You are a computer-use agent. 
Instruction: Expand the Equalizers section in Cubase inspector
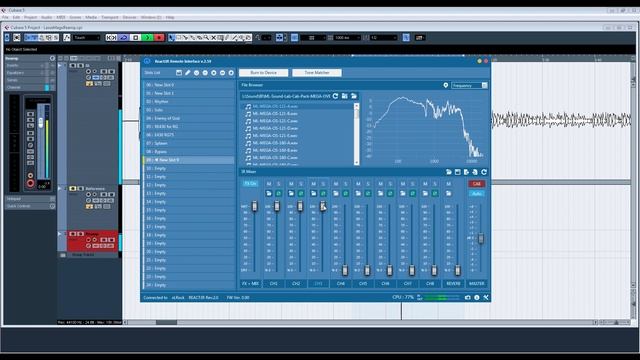30,73
